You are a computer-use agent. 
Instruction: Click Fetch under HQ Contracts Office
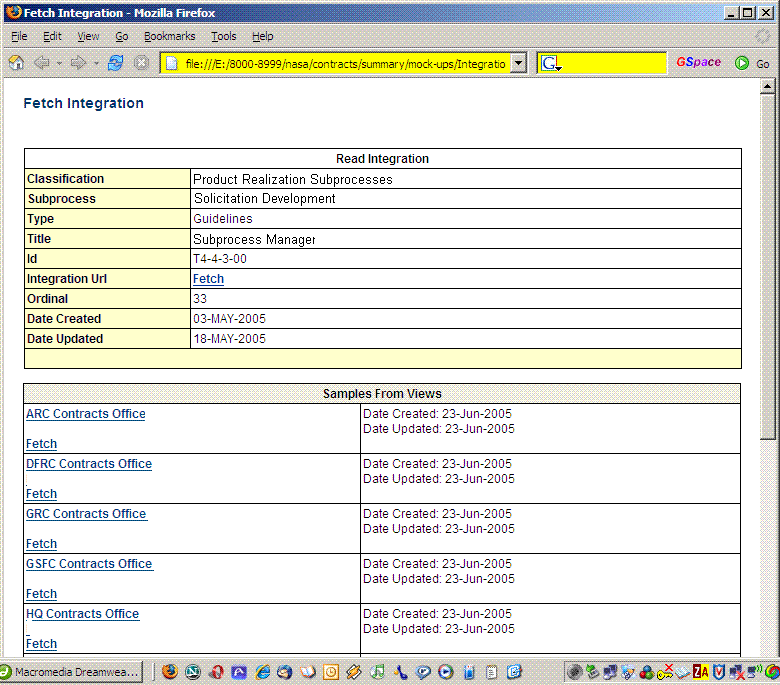pos(41,644)
